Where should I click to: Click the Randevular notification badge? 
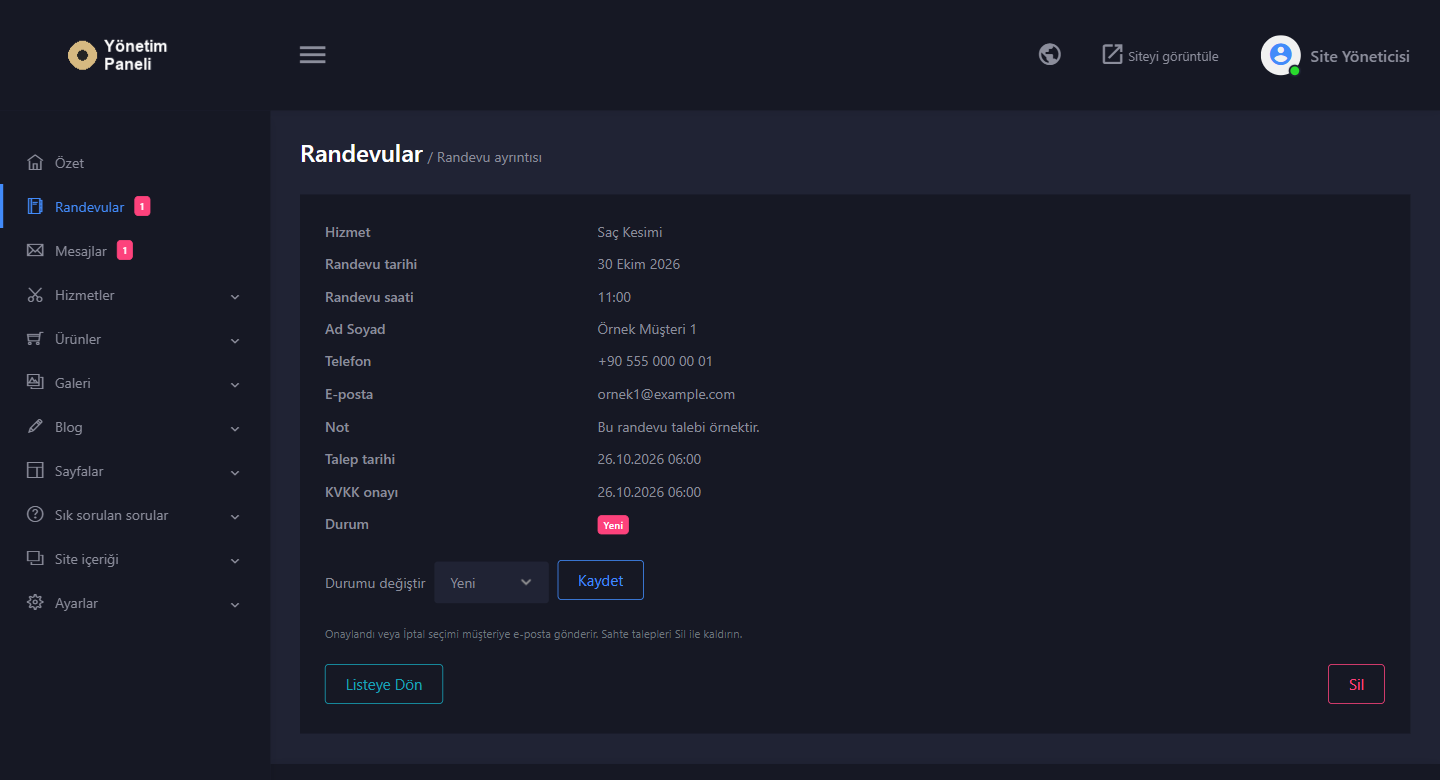(x=143, y=207)
